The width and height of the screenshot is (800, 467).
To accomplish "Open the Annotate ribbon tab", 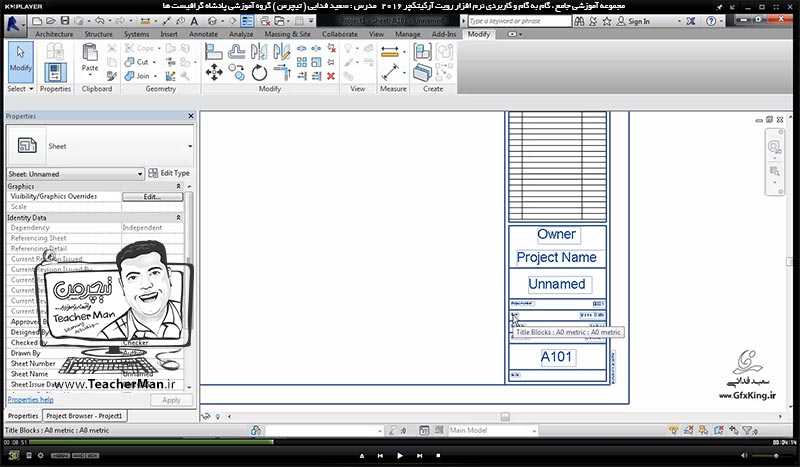I will coord(203,34).
